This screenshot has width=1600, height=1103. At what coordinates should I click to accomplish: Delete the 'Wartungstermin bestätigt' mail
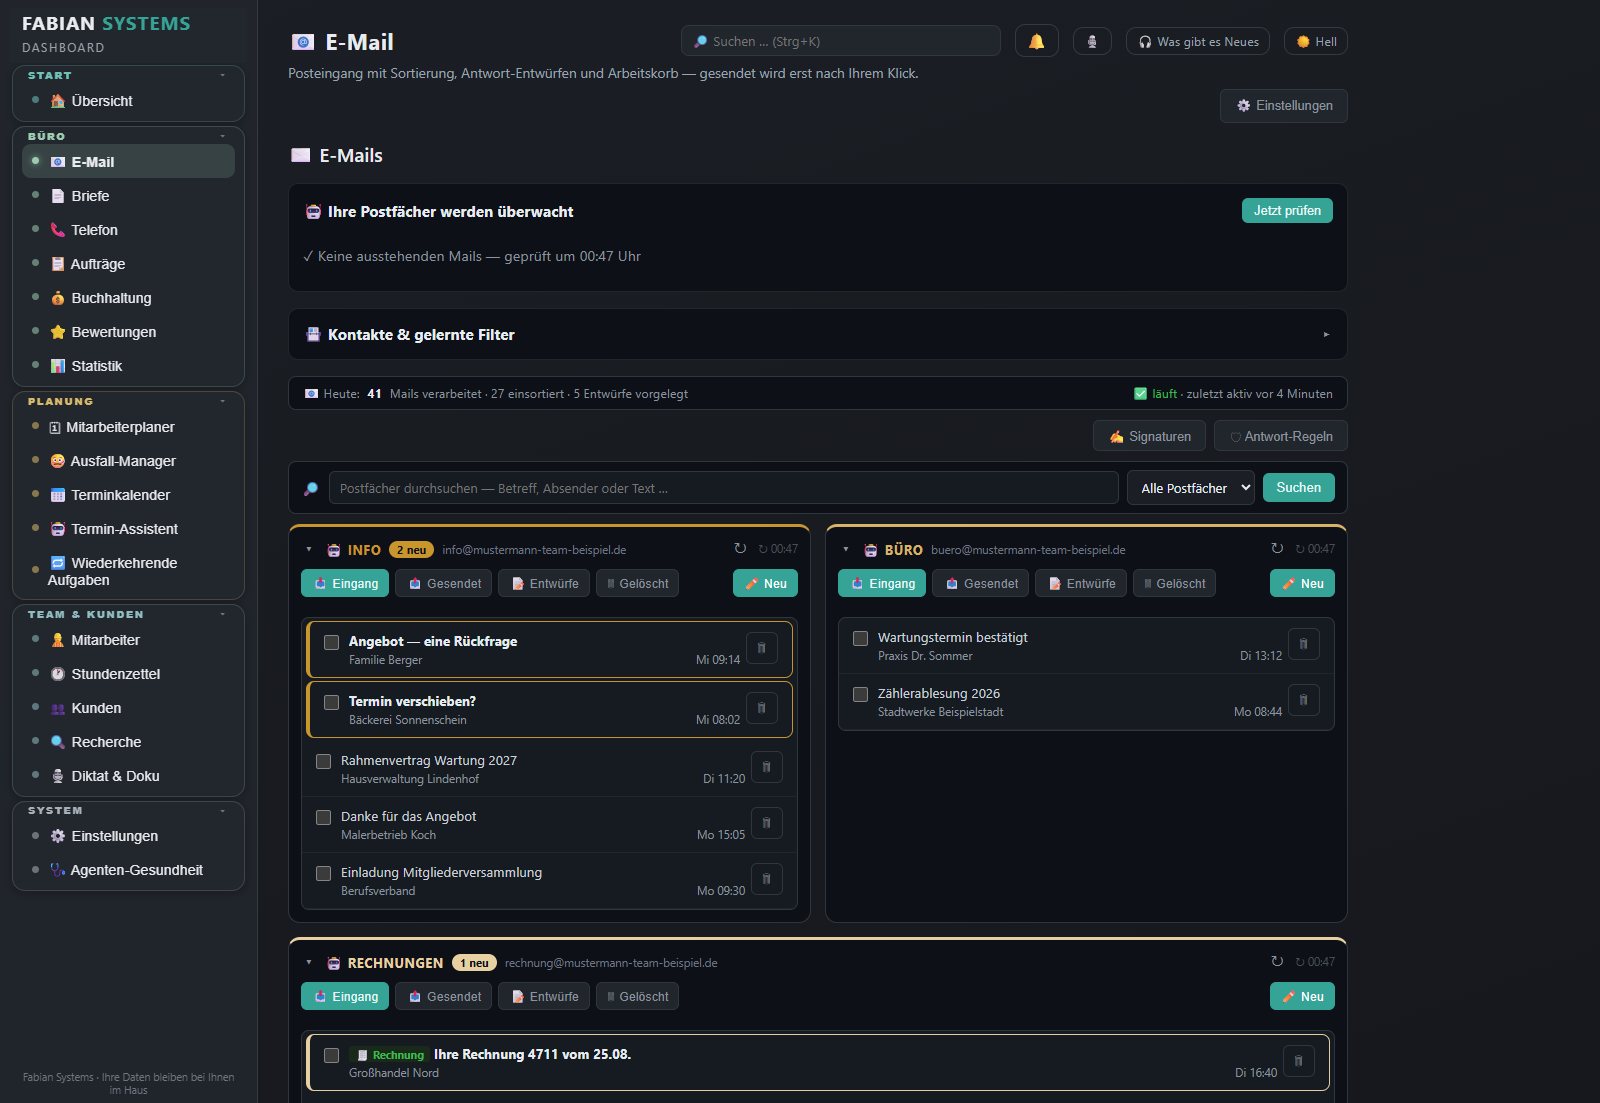(x=1303, y=644)
